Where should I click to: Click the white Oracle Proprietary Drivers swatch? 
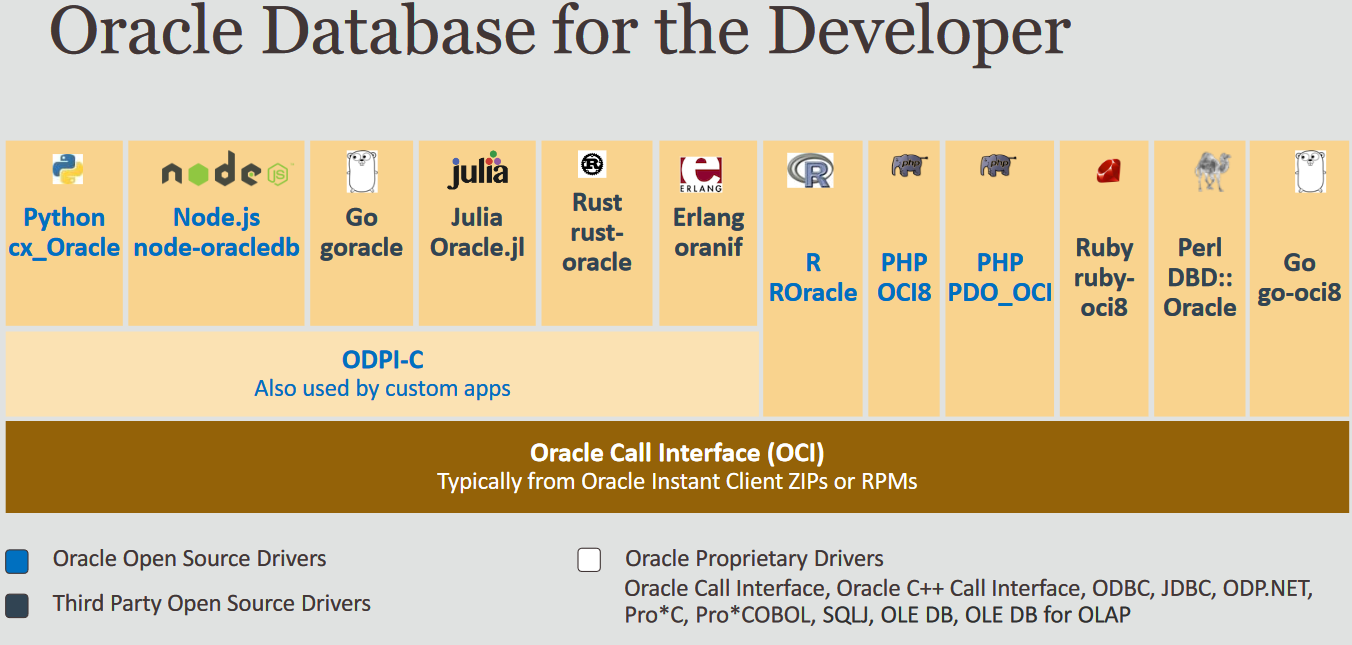coord(589,560)
